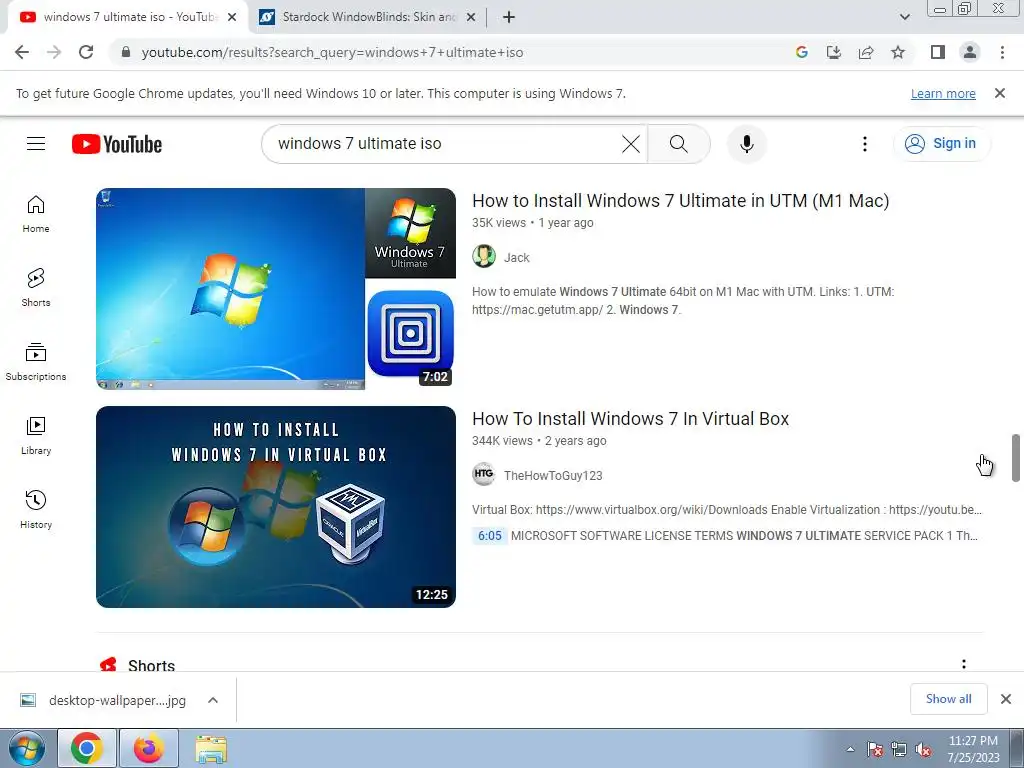This screenshot has height=768, width=1024.
Task: Toggle the Chrome side panel
Action: pos(938,52)
